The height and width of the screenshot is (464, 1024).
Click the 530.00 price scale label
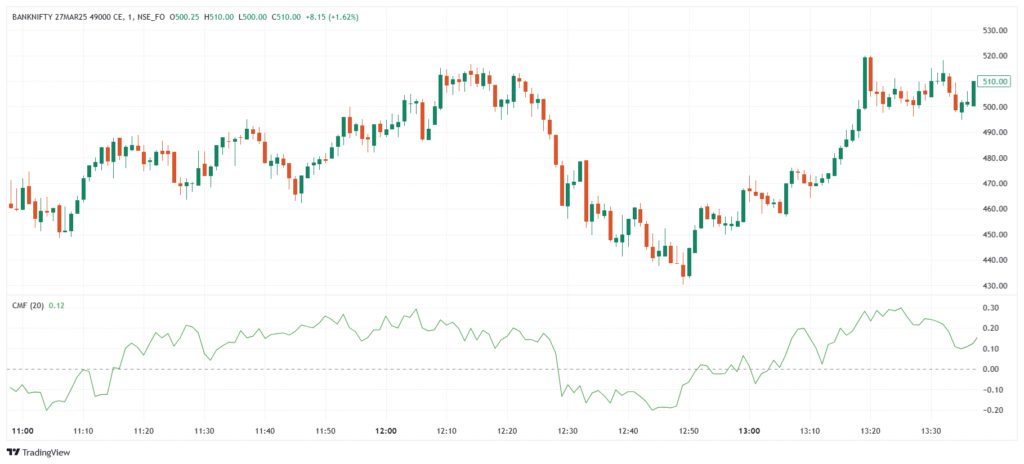994,31
